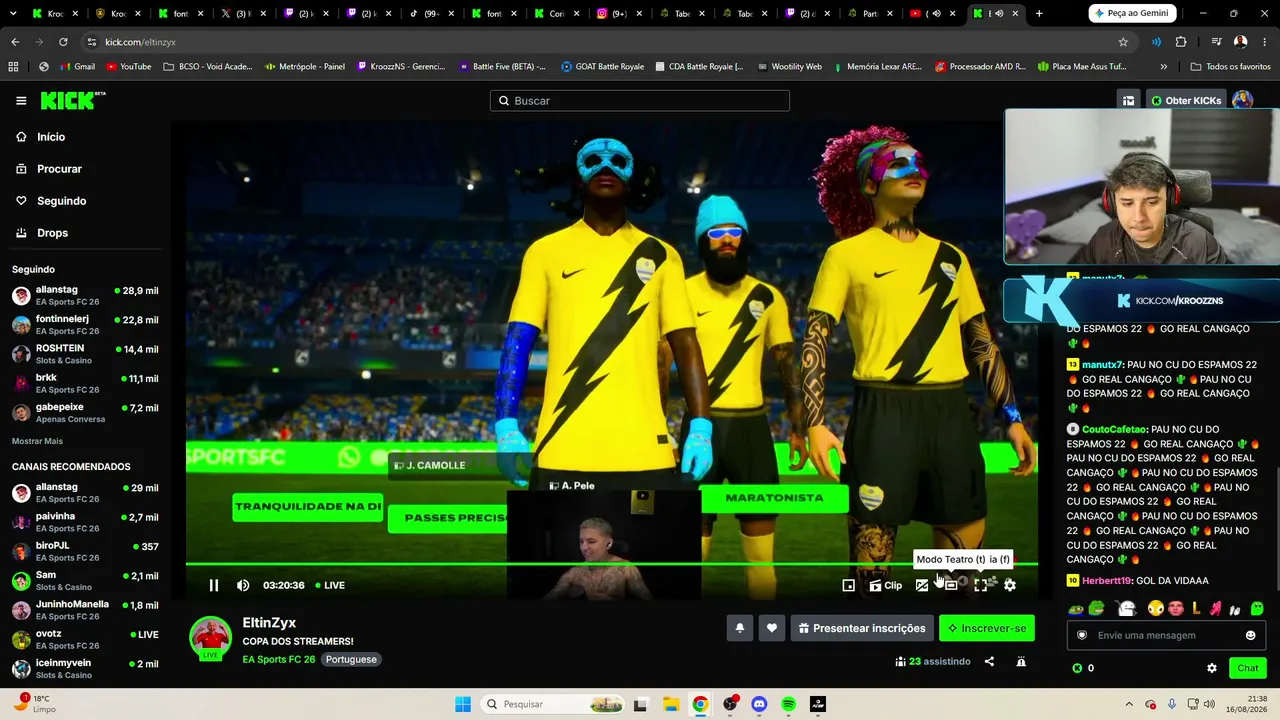
Task: Go back using the browser back arrow
Action: (x=15, y=42)
